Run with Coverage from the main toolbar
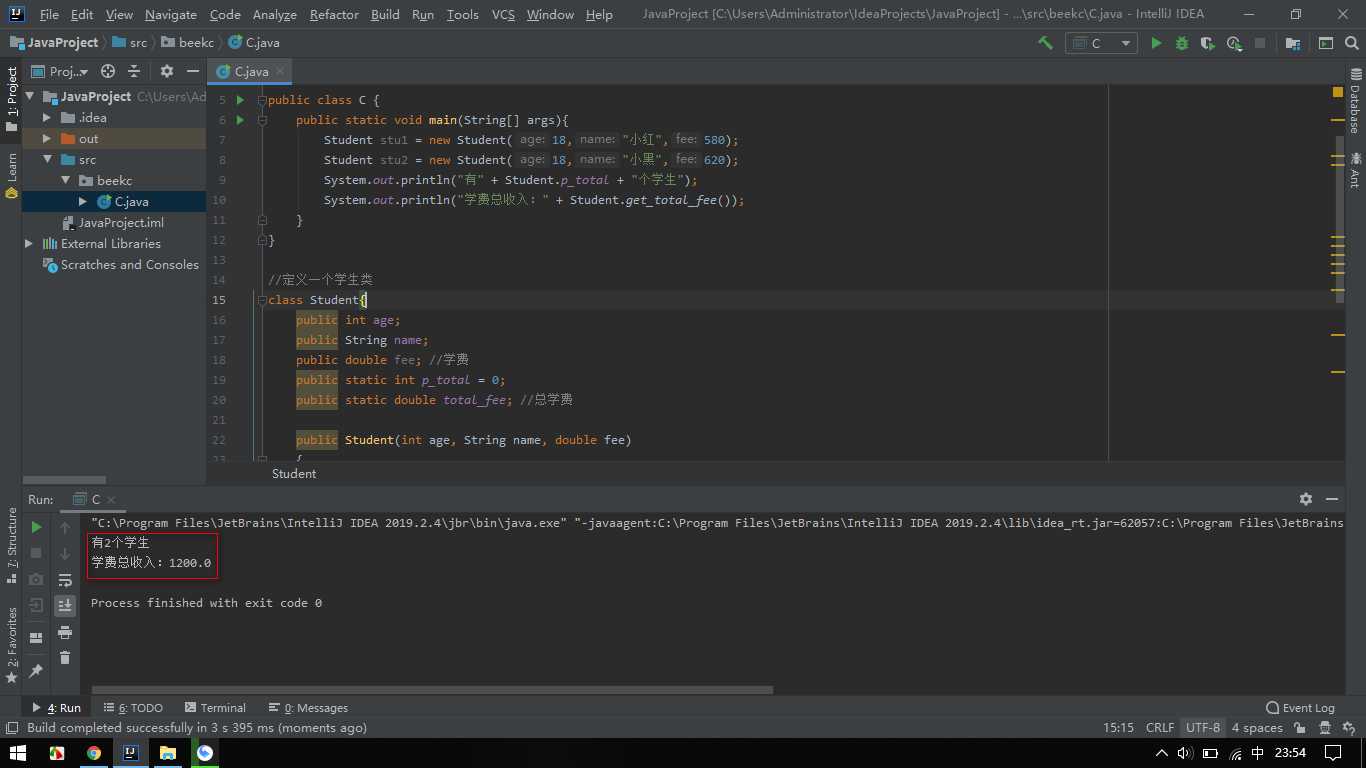 tap(1208, 43)
